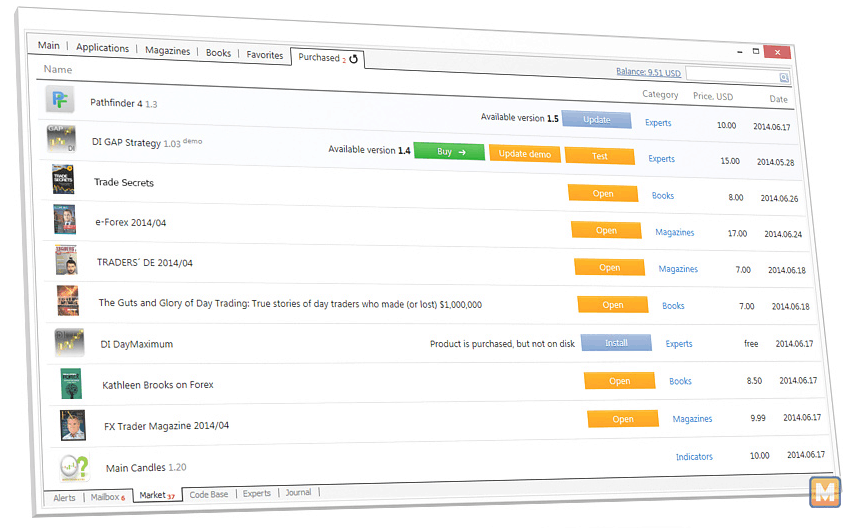861x528 pixels.
Task: Open the Alerts bottom tab
Action: click(64, 498)
